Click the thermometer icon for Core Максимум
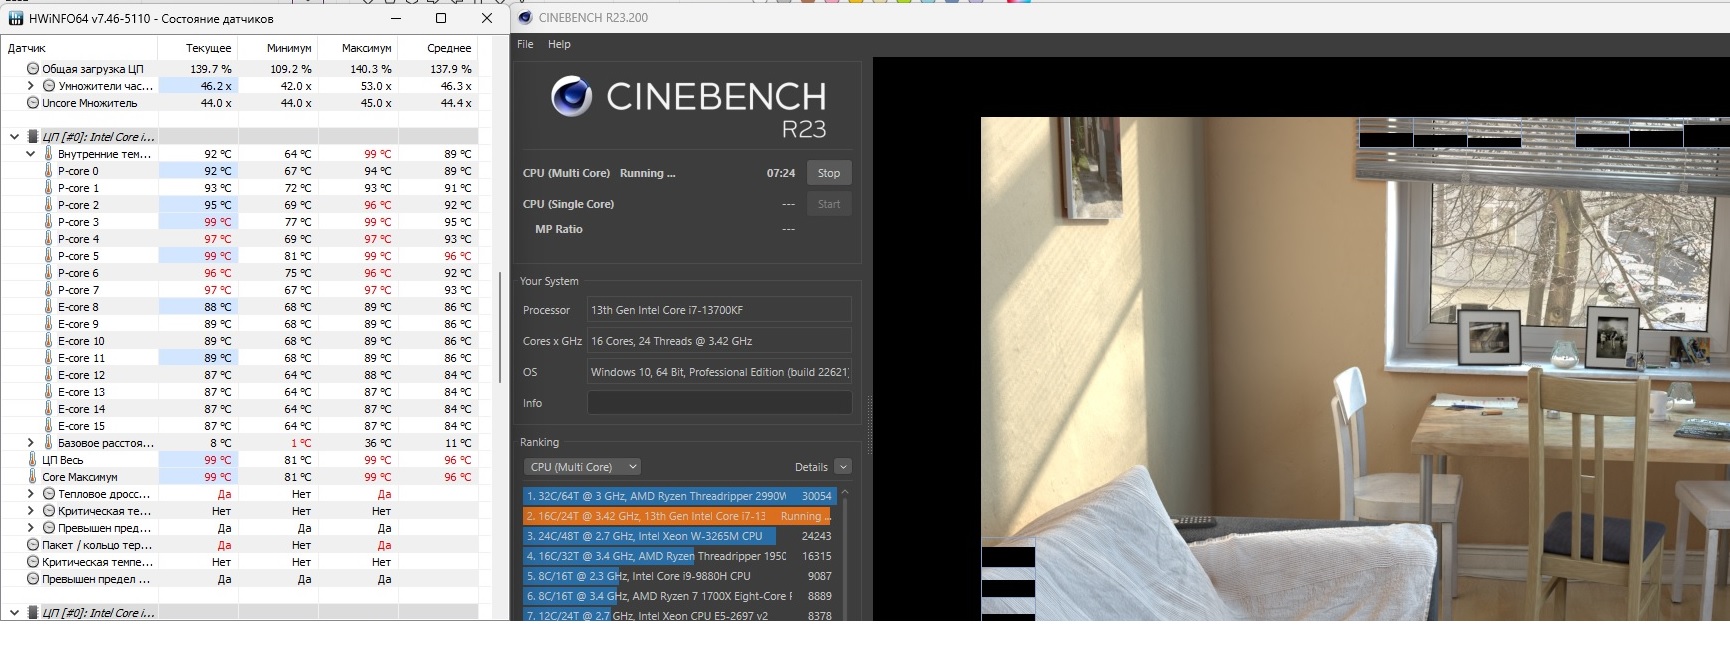1730x648 pixels. (x=33, y=477)
